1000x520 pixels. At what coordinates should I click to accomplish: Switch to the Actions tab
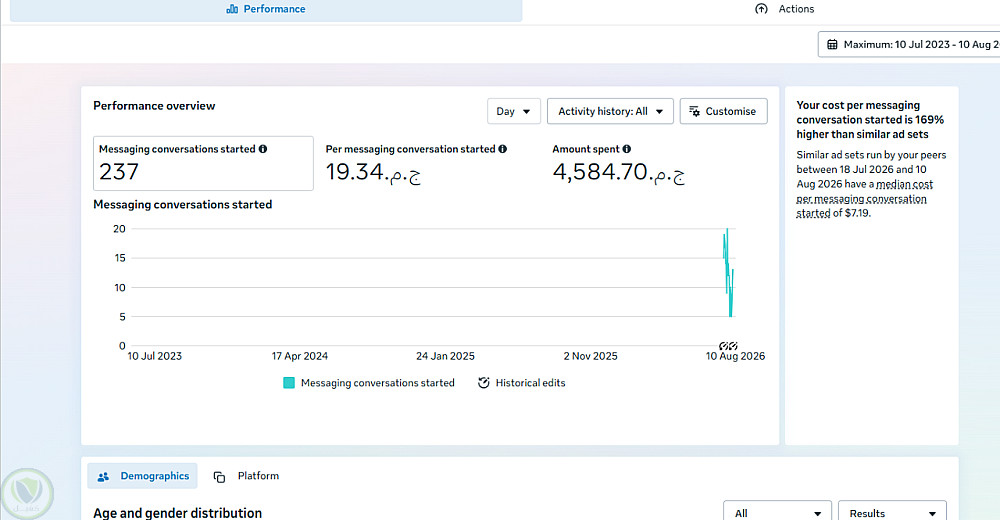click(x=784, y=9)
